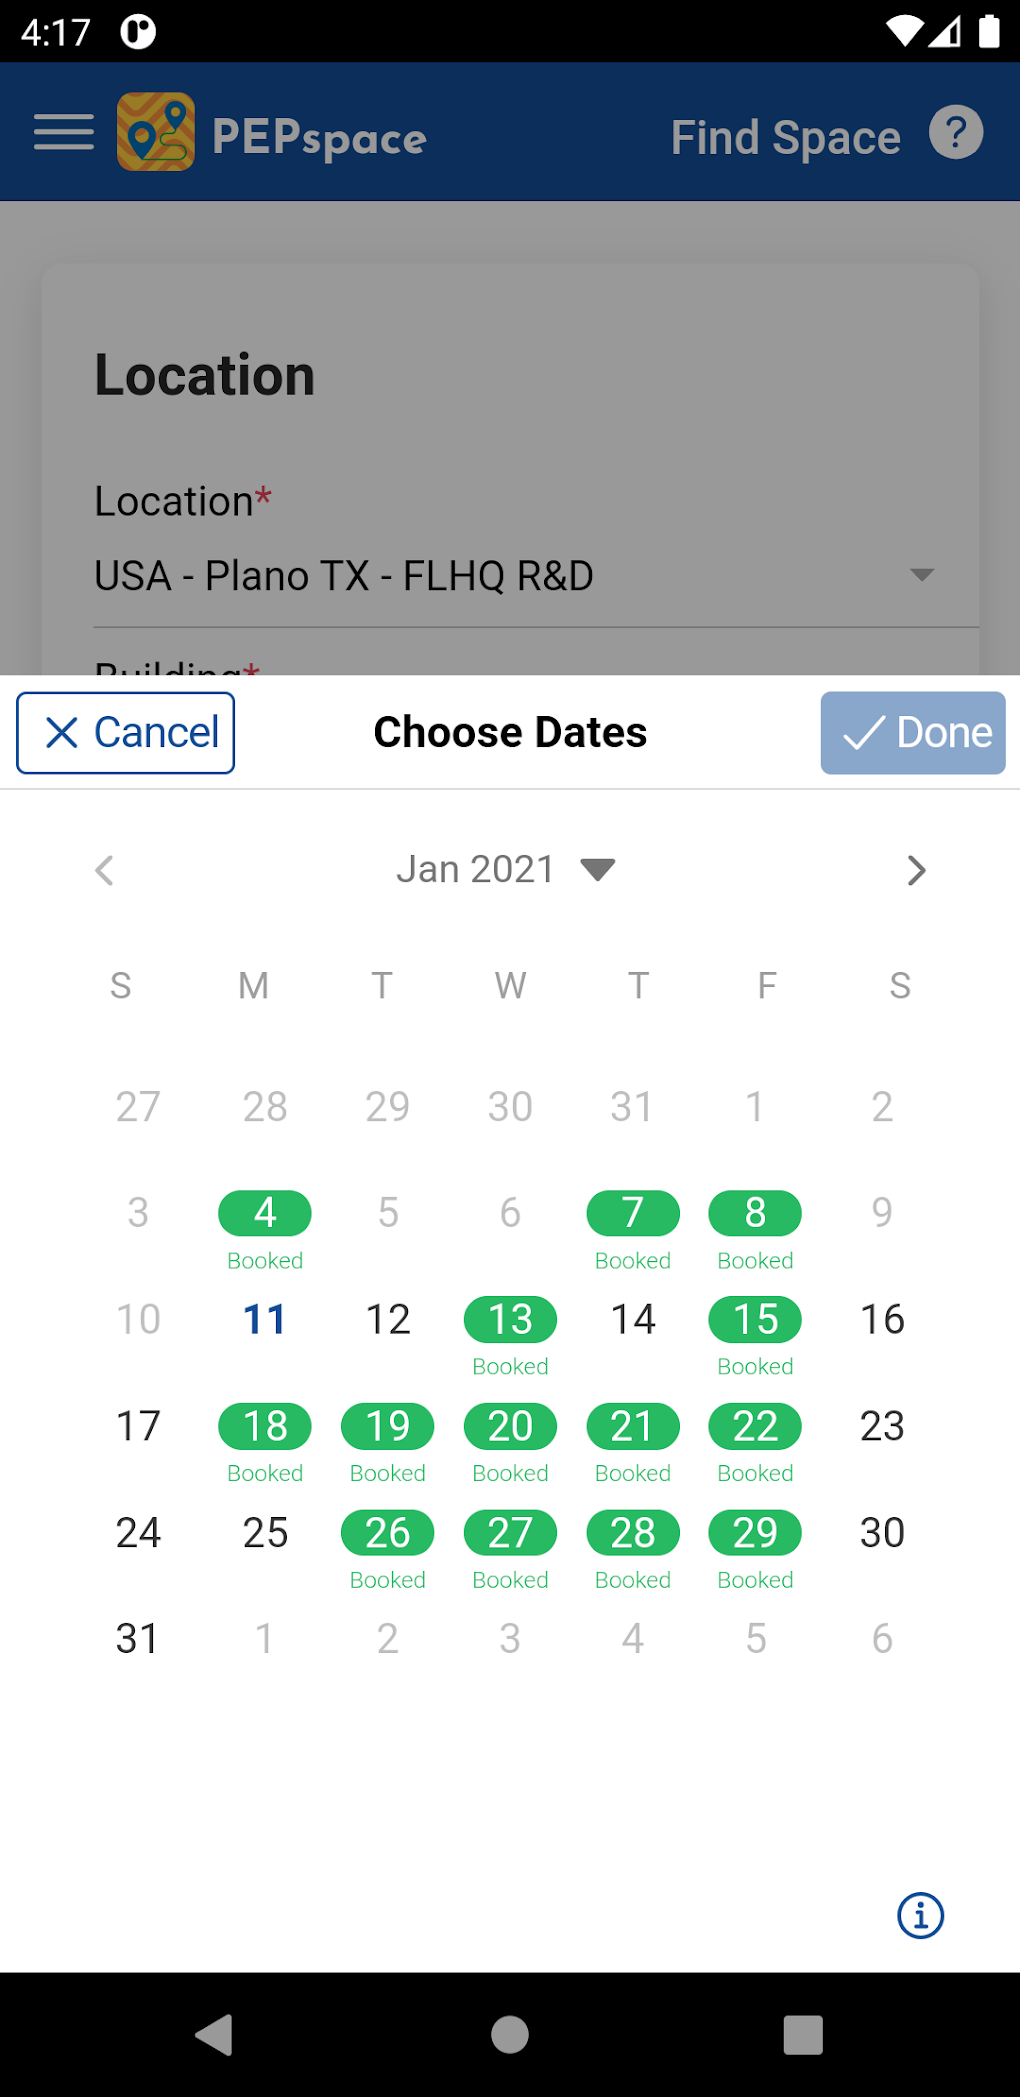This screenshot has width=1020, height=2097.
Task: Cancel the date selection
Action: click(126, 733)
